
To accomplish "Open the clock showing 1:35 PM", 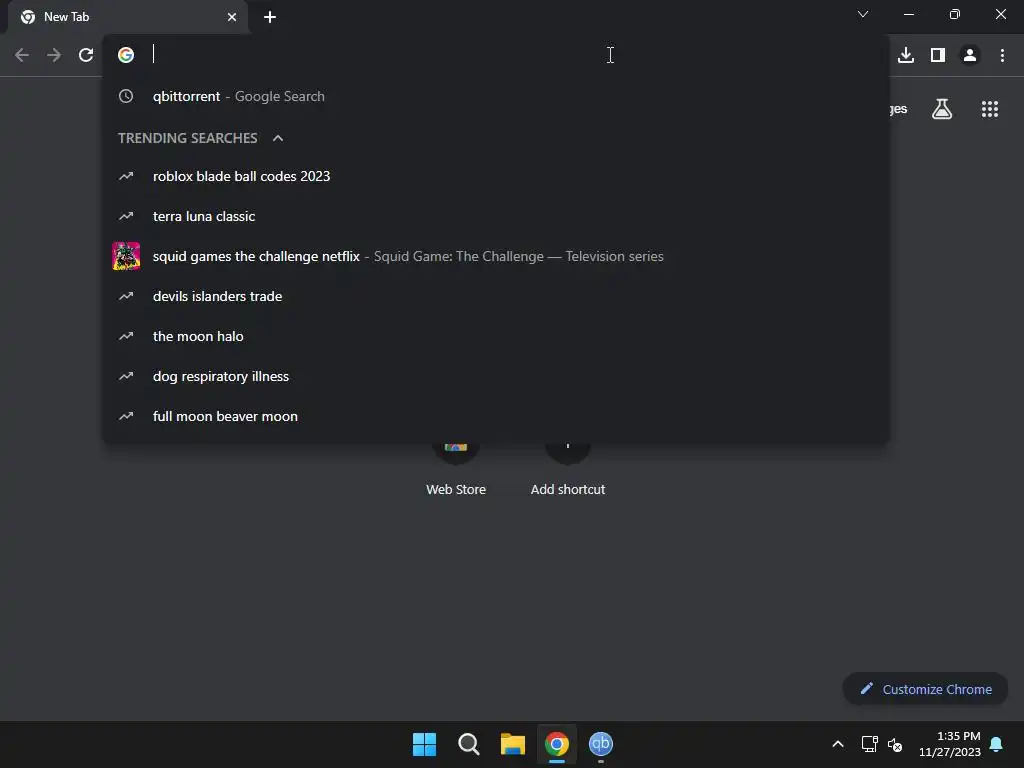I will pos(950,744).
